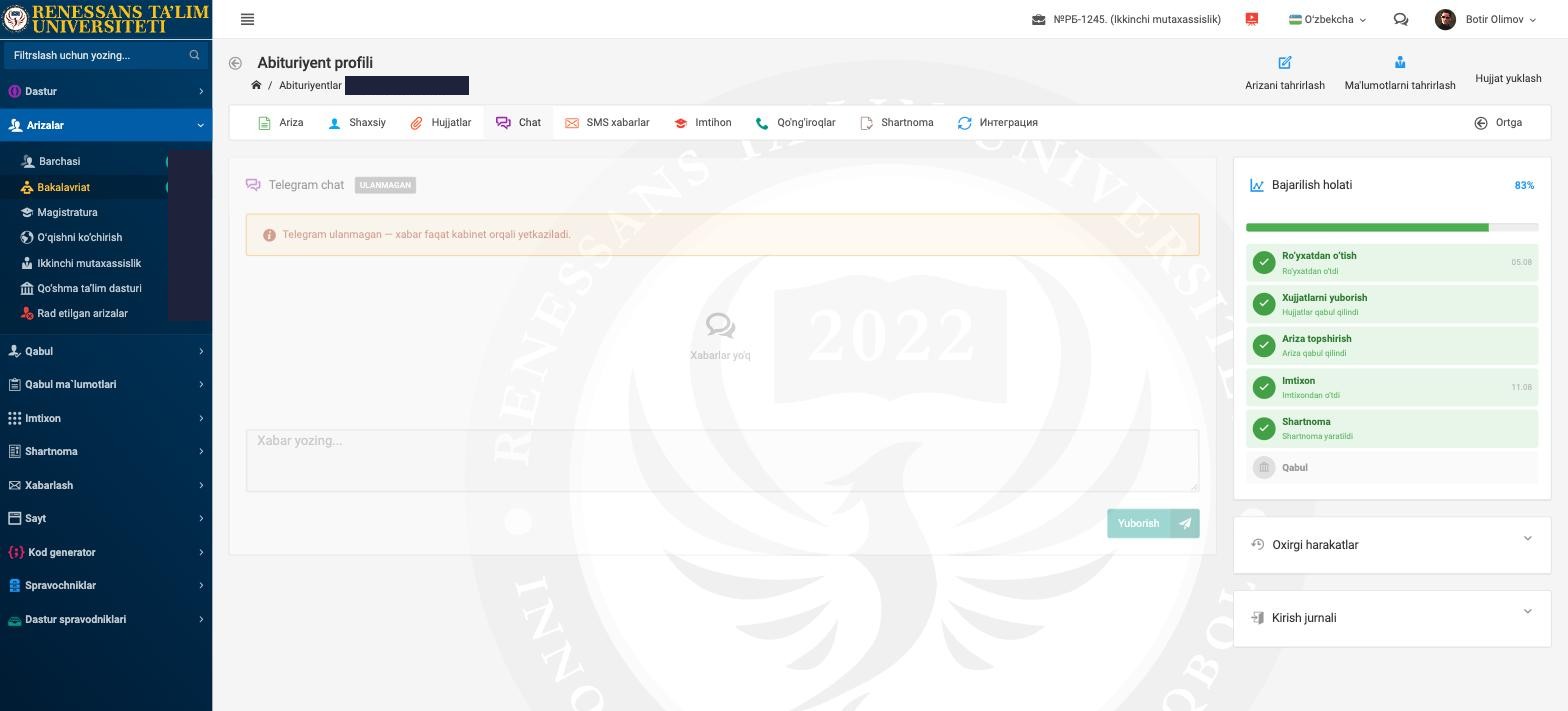Click the Yuborish send button
Image resolution: width=1568 pixels, height=711 pixels.
coord(1153,523)
